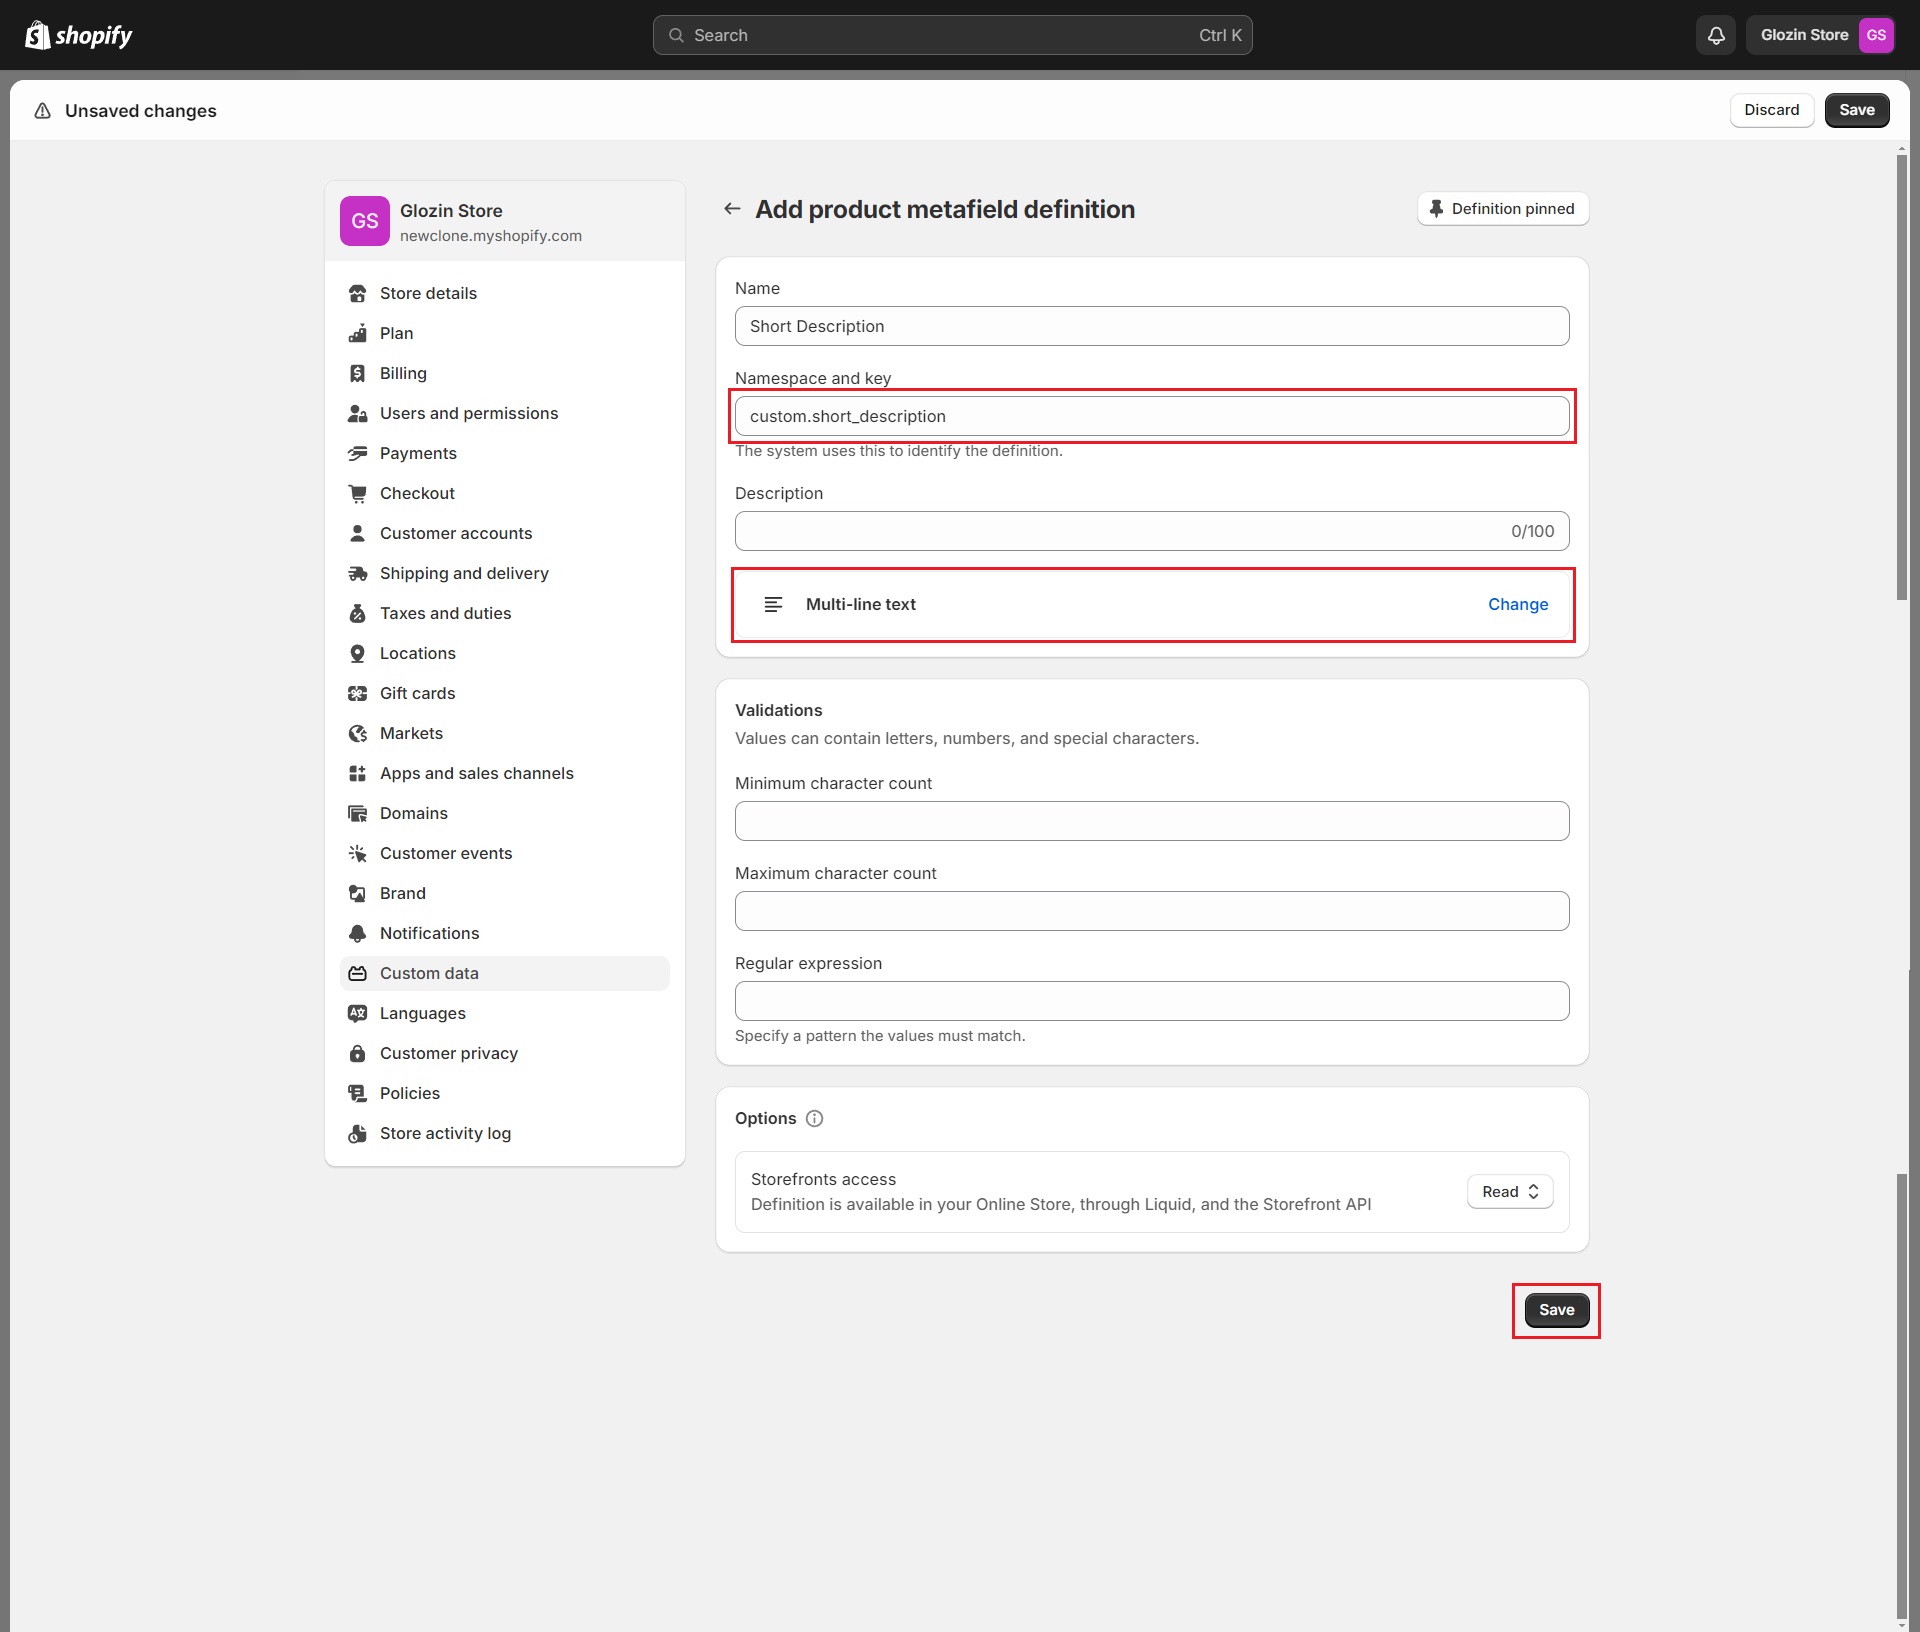1920x1632 pixels.
Task: Click the Gift cards icon
Action: [x=357, y=693]
